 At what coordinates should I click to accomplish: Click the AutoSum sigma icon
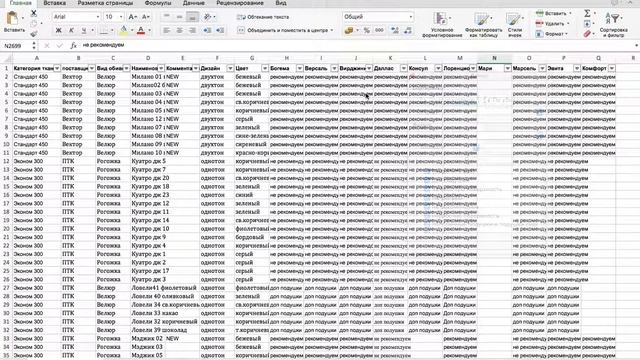[587, 13]
